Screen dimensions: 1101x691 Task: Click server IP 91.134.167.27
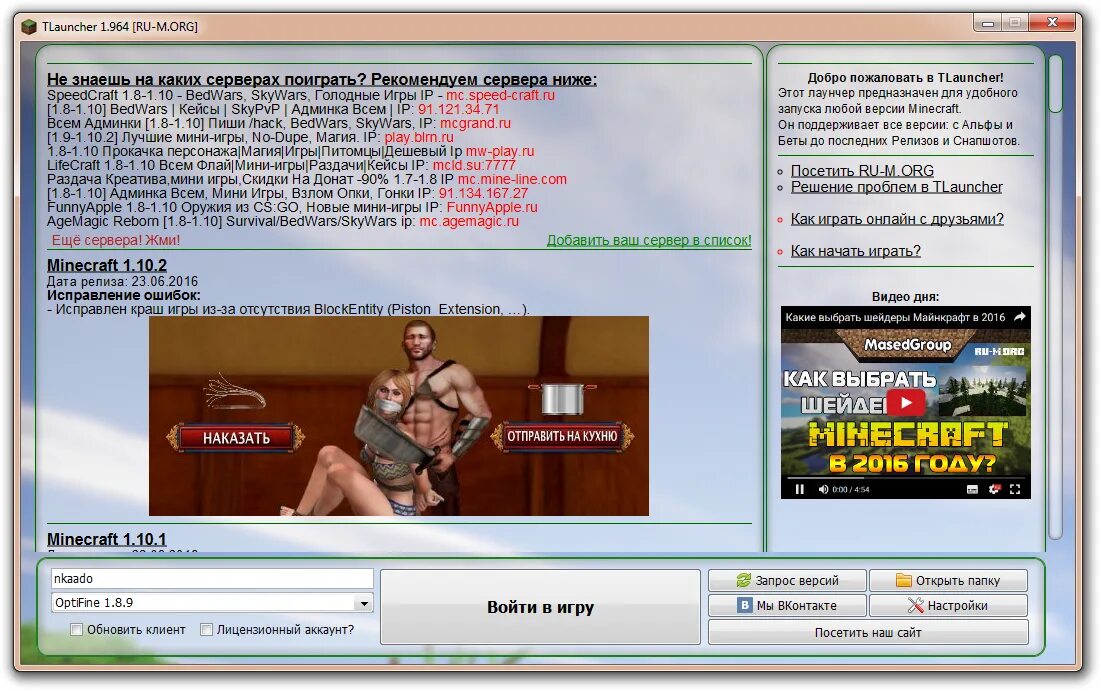tap(483, 193)
